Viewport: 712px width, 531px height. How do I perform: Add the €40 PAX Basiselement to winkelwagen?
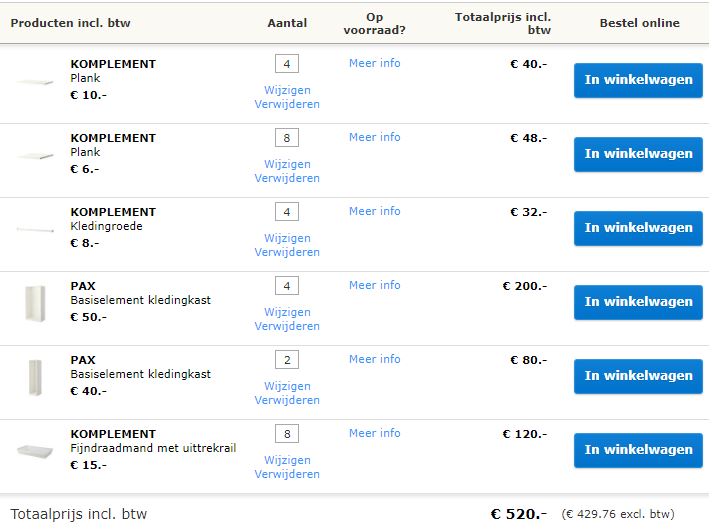click(638, 376)
